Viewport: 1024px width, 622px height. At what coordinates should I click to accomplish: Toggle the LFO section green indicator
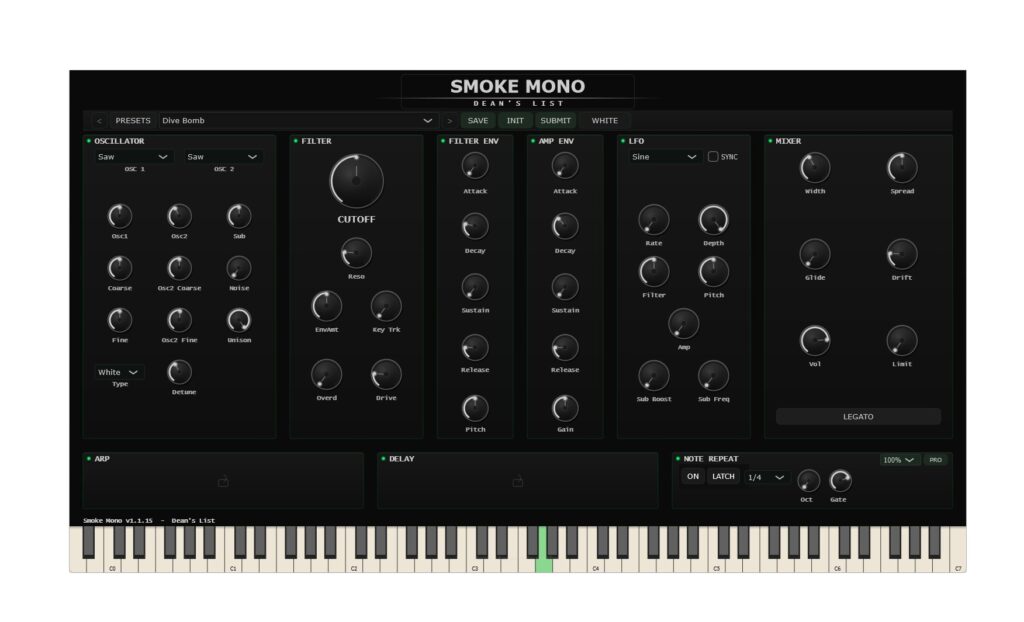tap(623, 141)
